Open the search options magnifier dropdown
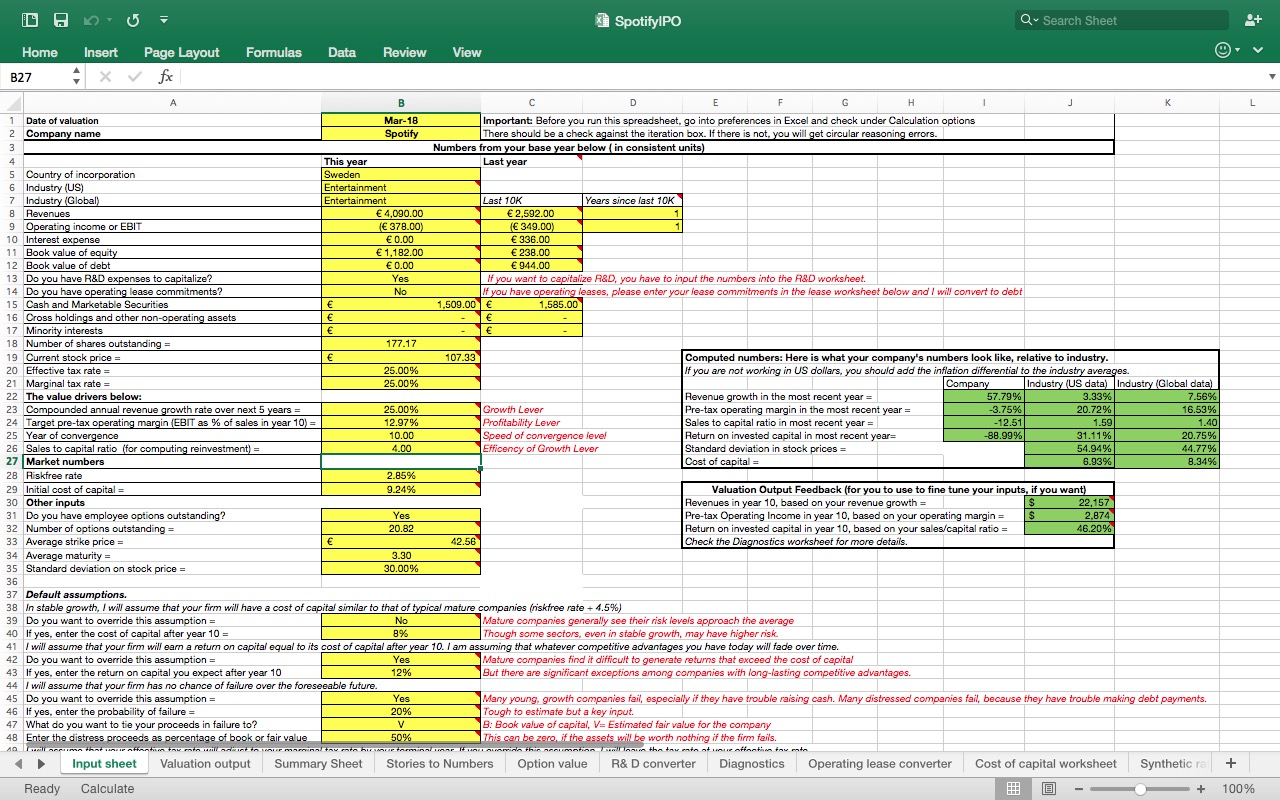Screen dimensions: 1280x800 click(1029, 20)
